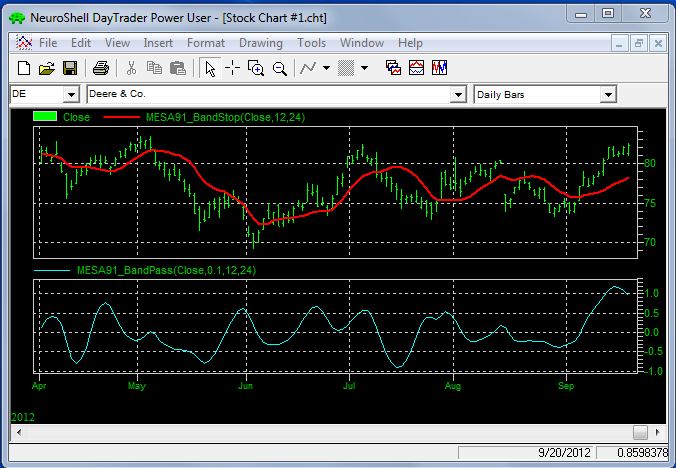This screenshot has height=468, width=676.
Task: Select MESA91_BandPass(Close,0.1,12,24) legend label
Action: (x=166, y=271)
